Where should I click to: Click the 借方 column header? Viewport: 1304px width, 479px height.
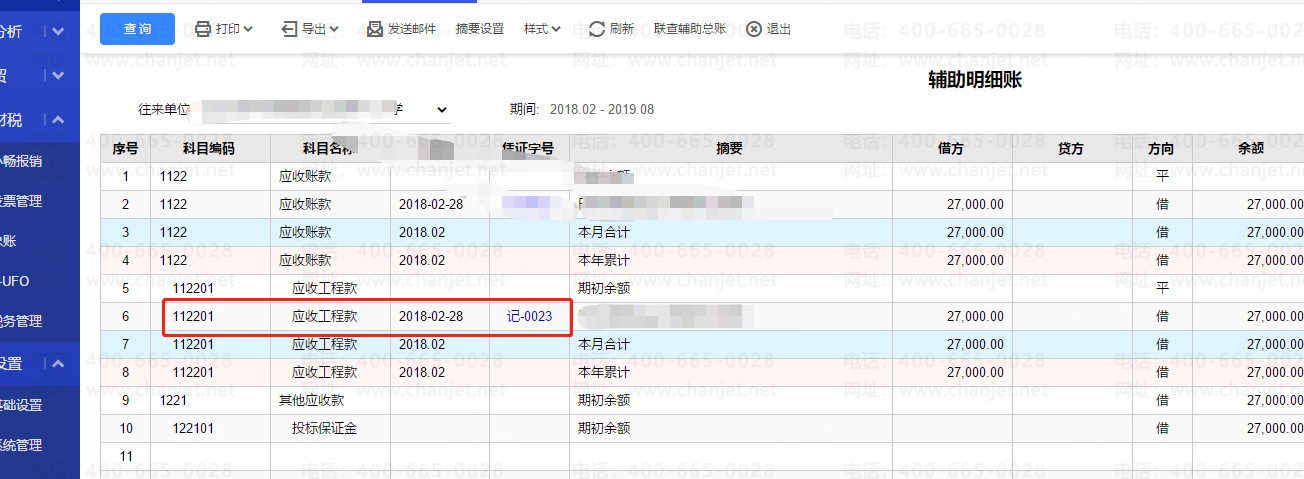click(952, 148)
